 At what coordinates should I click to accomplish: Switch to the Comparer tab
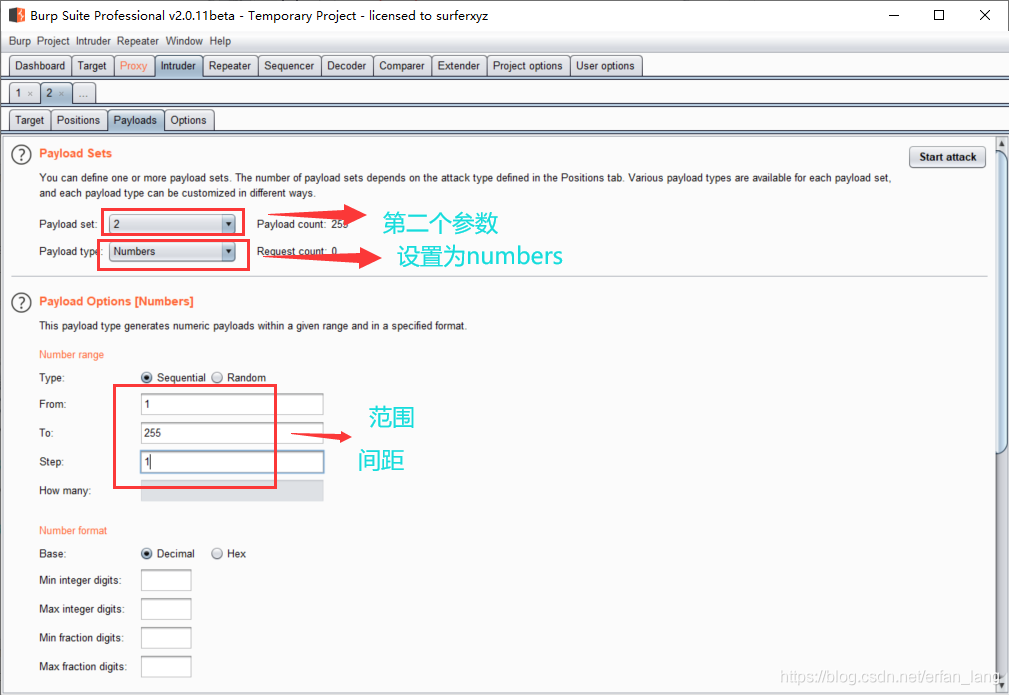point(402,66)
